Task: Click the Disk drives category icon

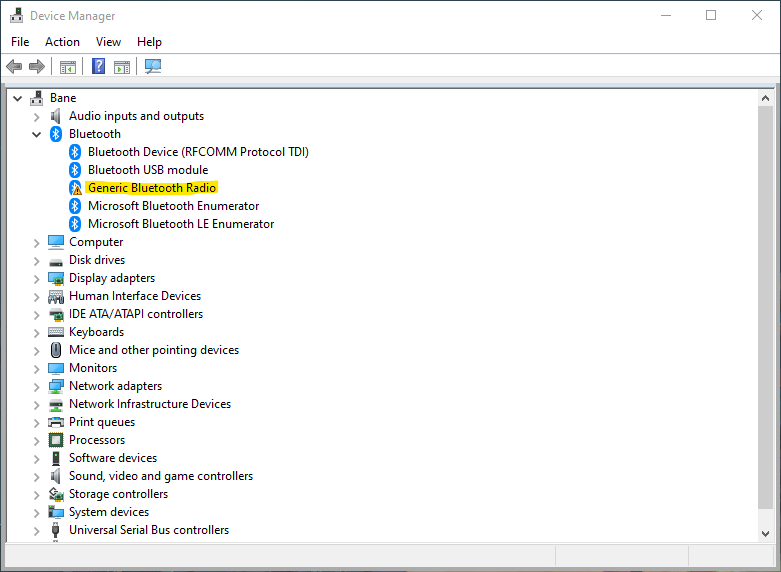Action: pyautogui.click(x=56, y=261)
